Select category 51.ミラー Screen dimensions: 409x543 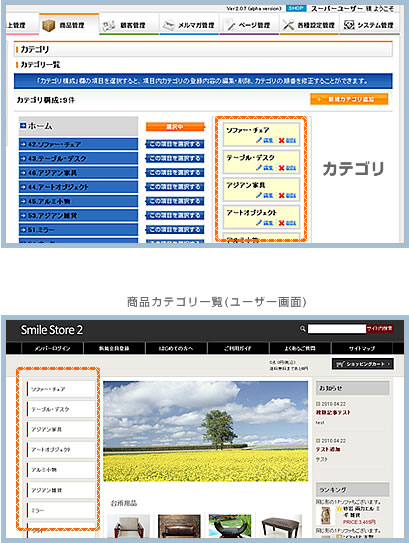(x=78, y=230)
